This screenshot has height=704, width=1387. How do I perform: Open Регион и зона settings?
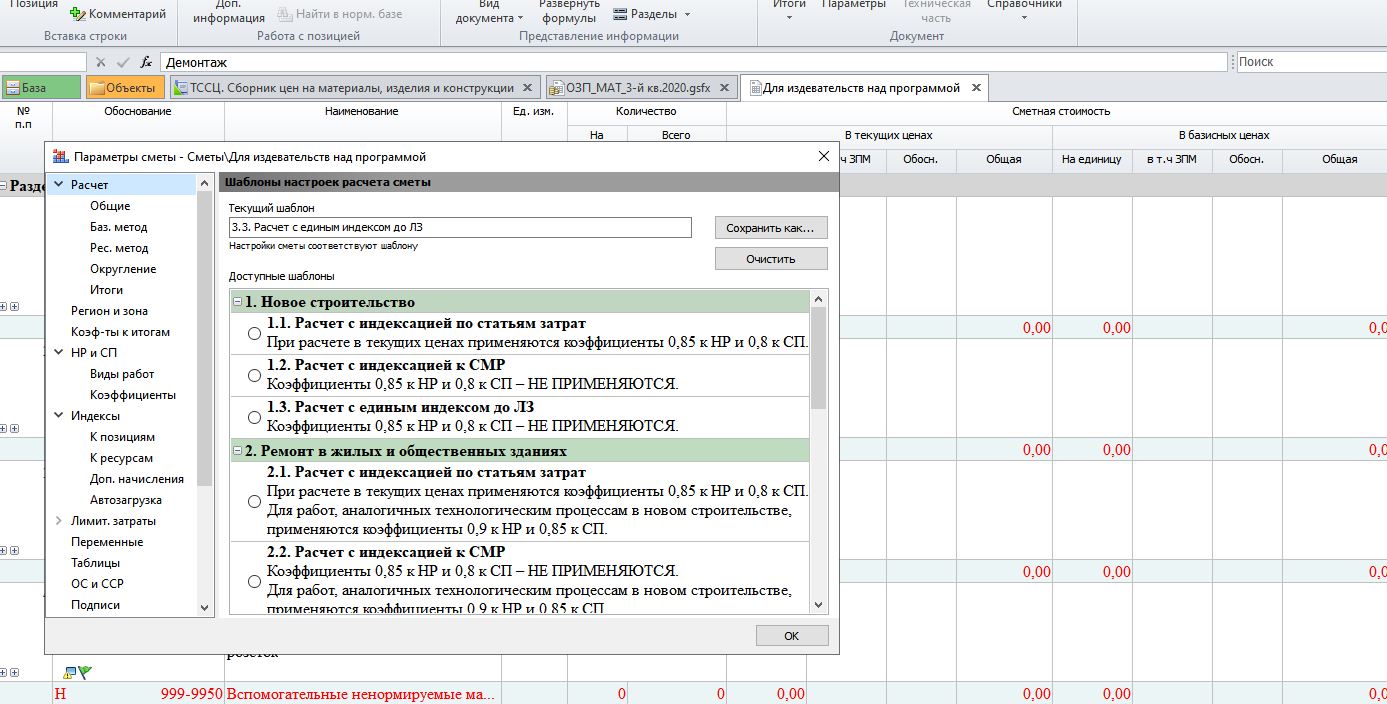click(109, 311)
